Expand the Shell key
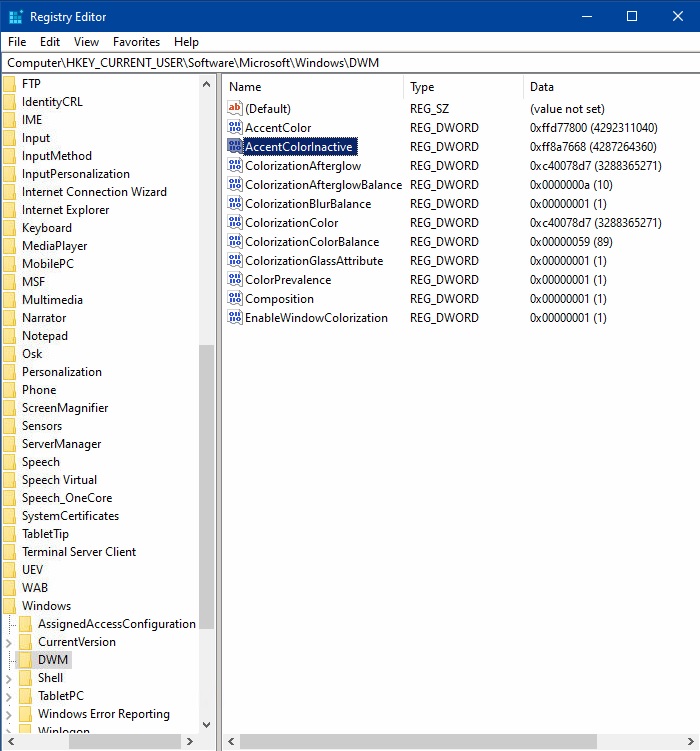 click(x=9, y=678)
